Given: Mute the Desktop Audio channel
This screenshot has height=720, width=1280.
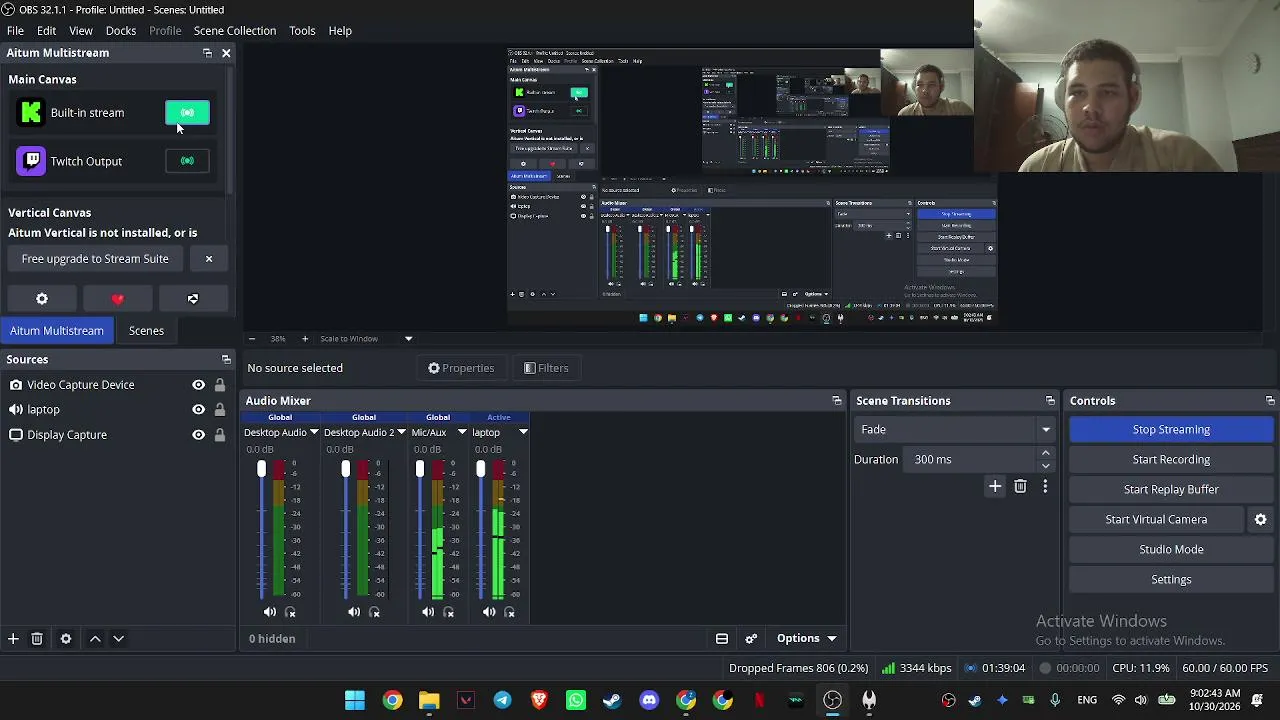Looking at the screenshot, I should pos(270,612).
